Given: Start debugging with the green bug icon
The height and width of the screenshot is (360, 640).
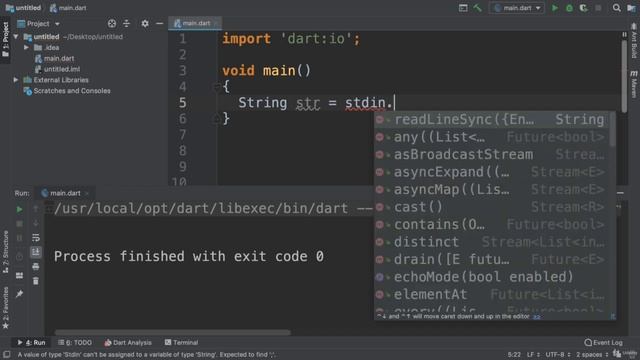Looking at the screenshot, I should (x=569, y=8).
